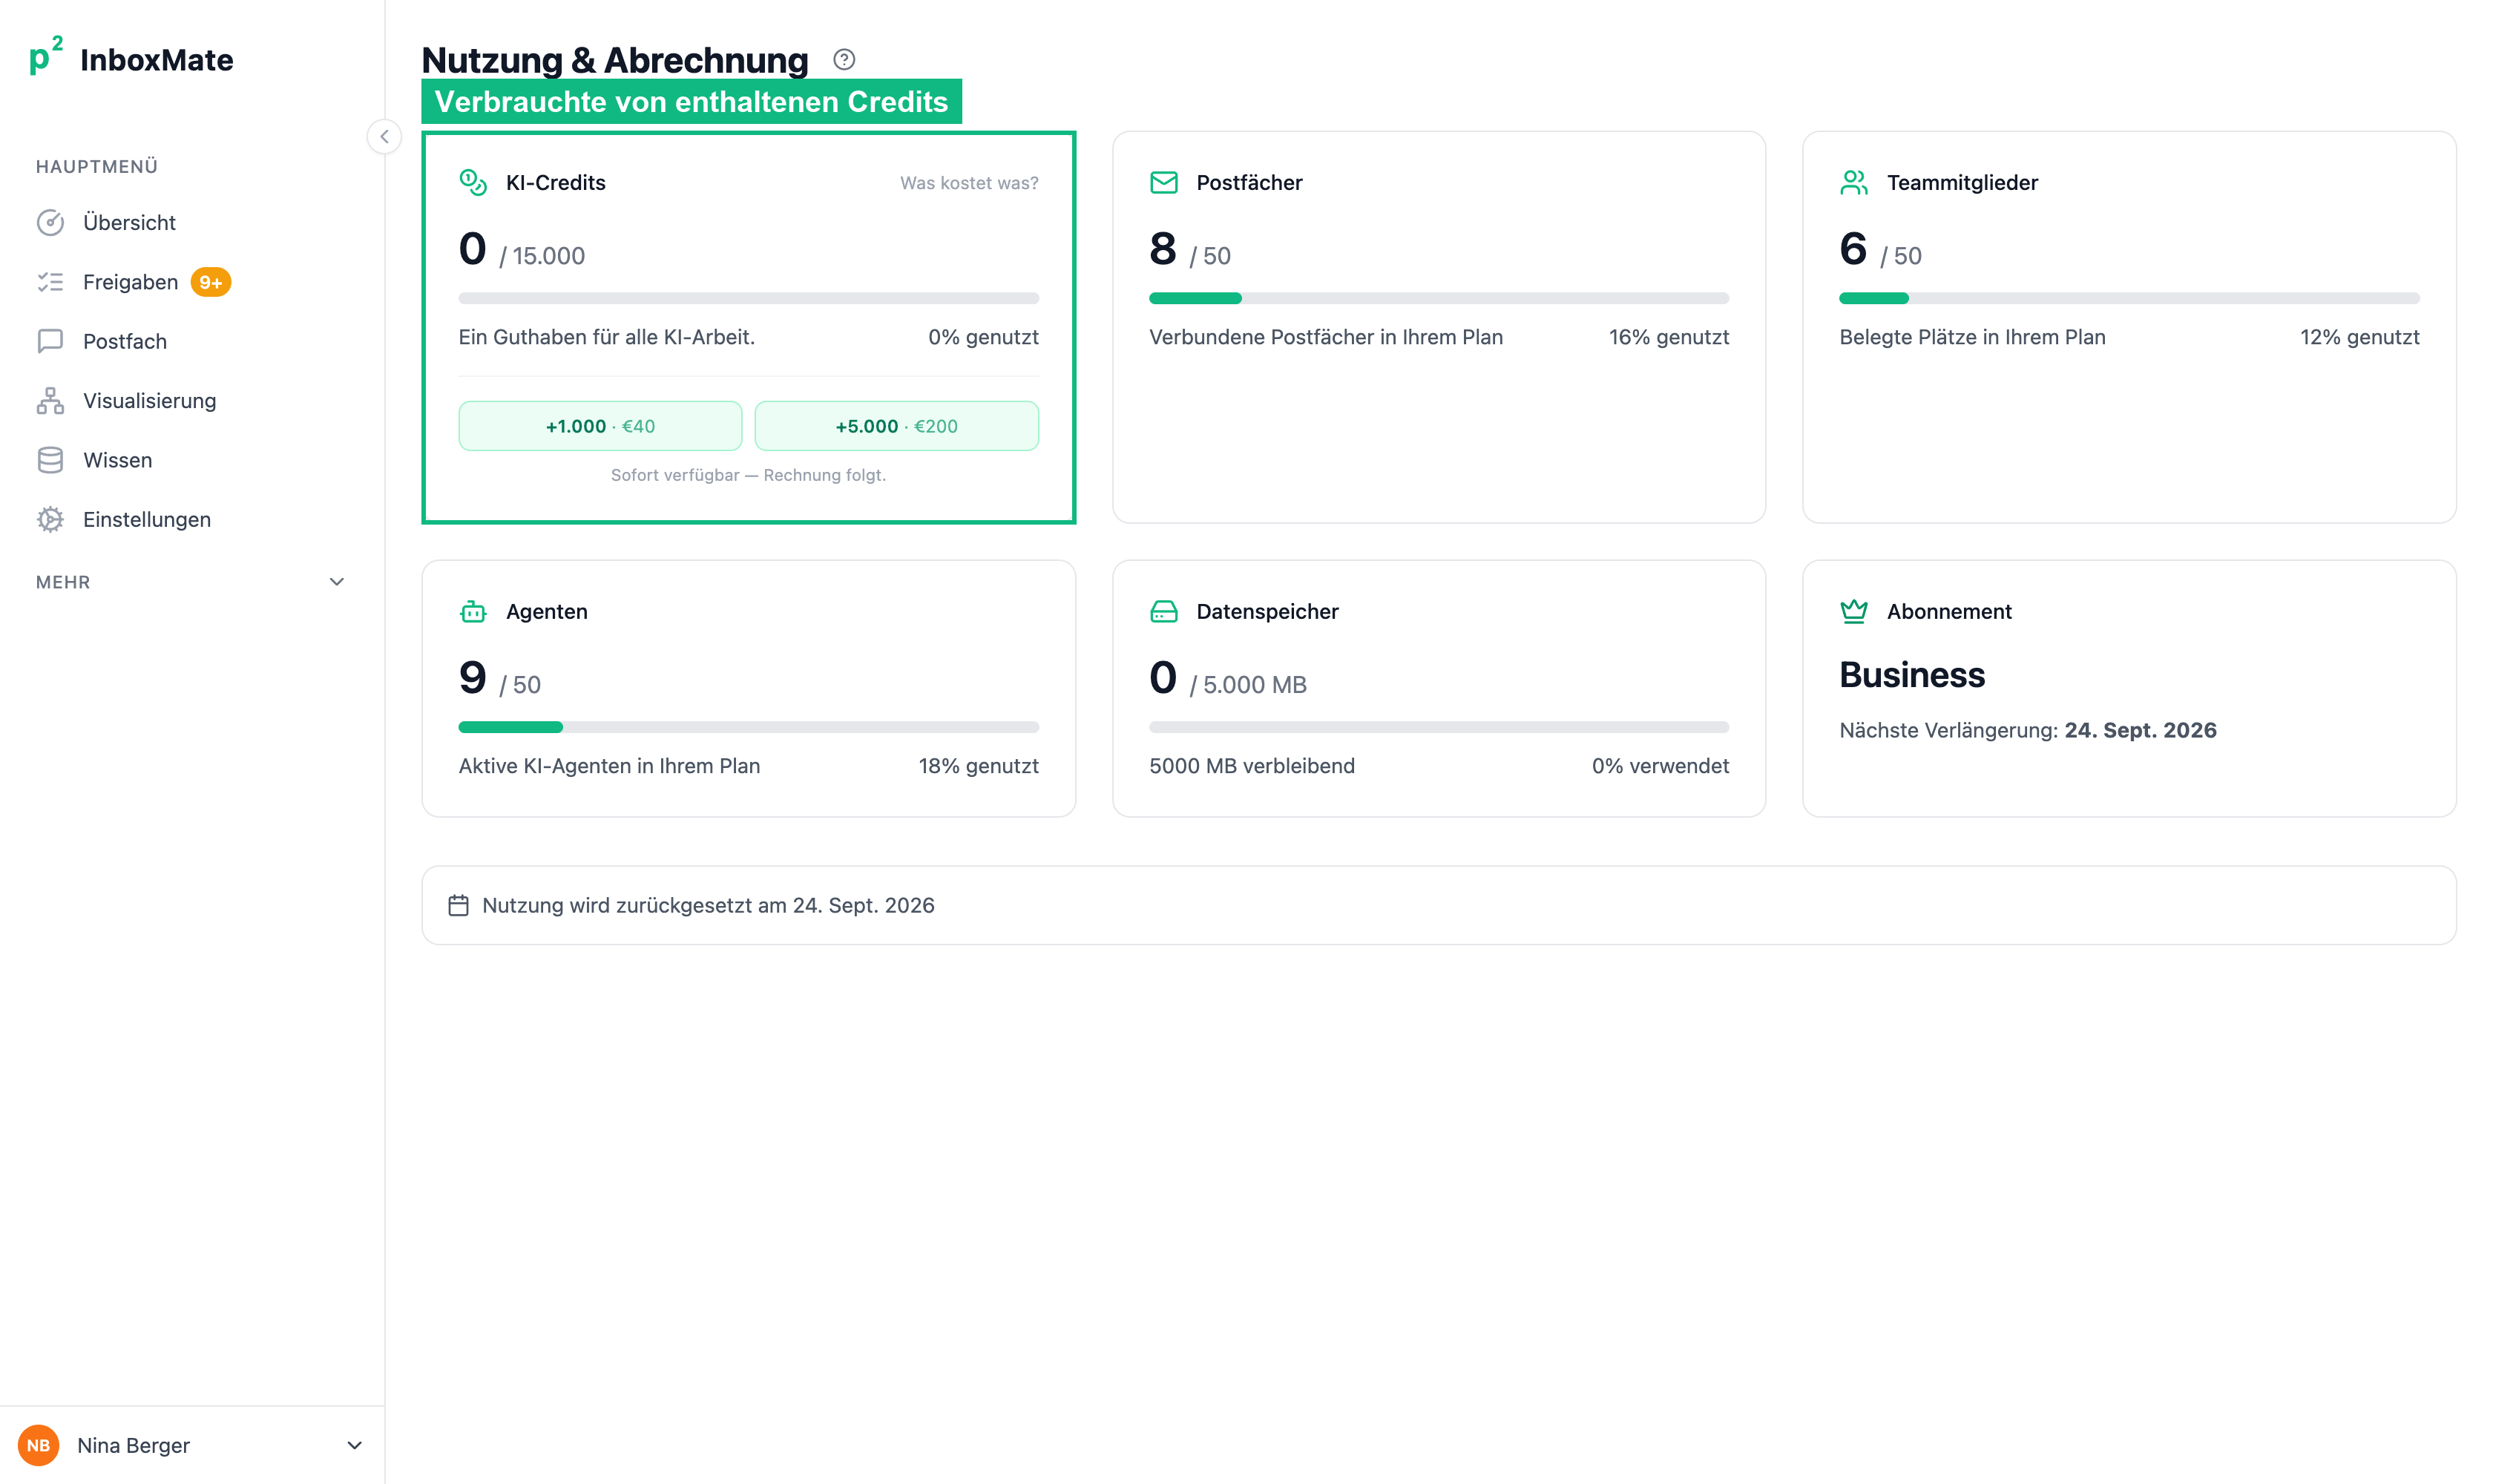Click the Wissen database icon
The width and height of the screenshot is (2493, 1484).
pyautogui.click(x=50, y=460)
